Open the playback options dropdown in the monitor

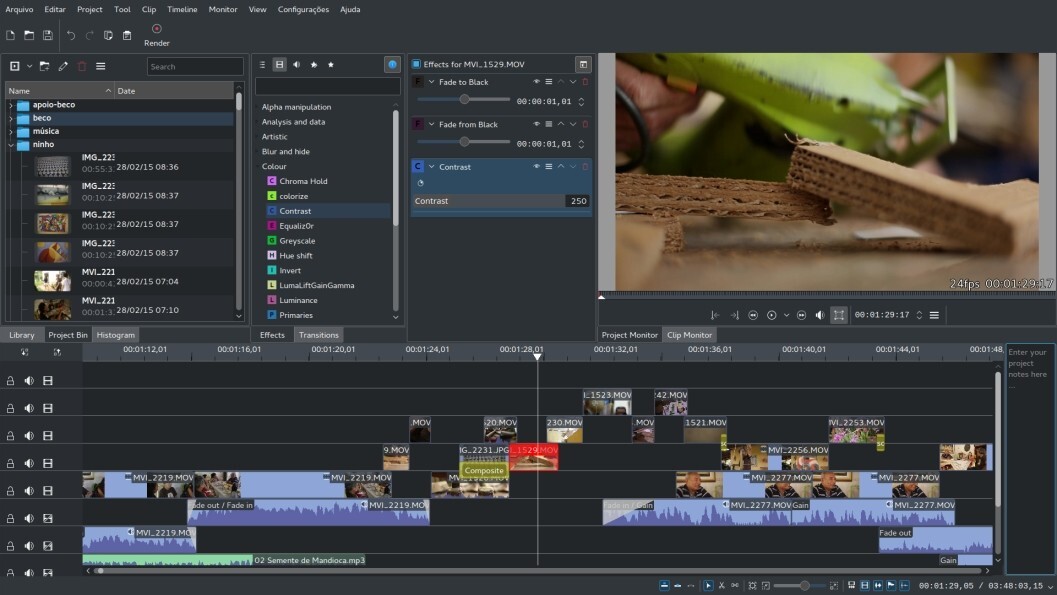(786, 314)
